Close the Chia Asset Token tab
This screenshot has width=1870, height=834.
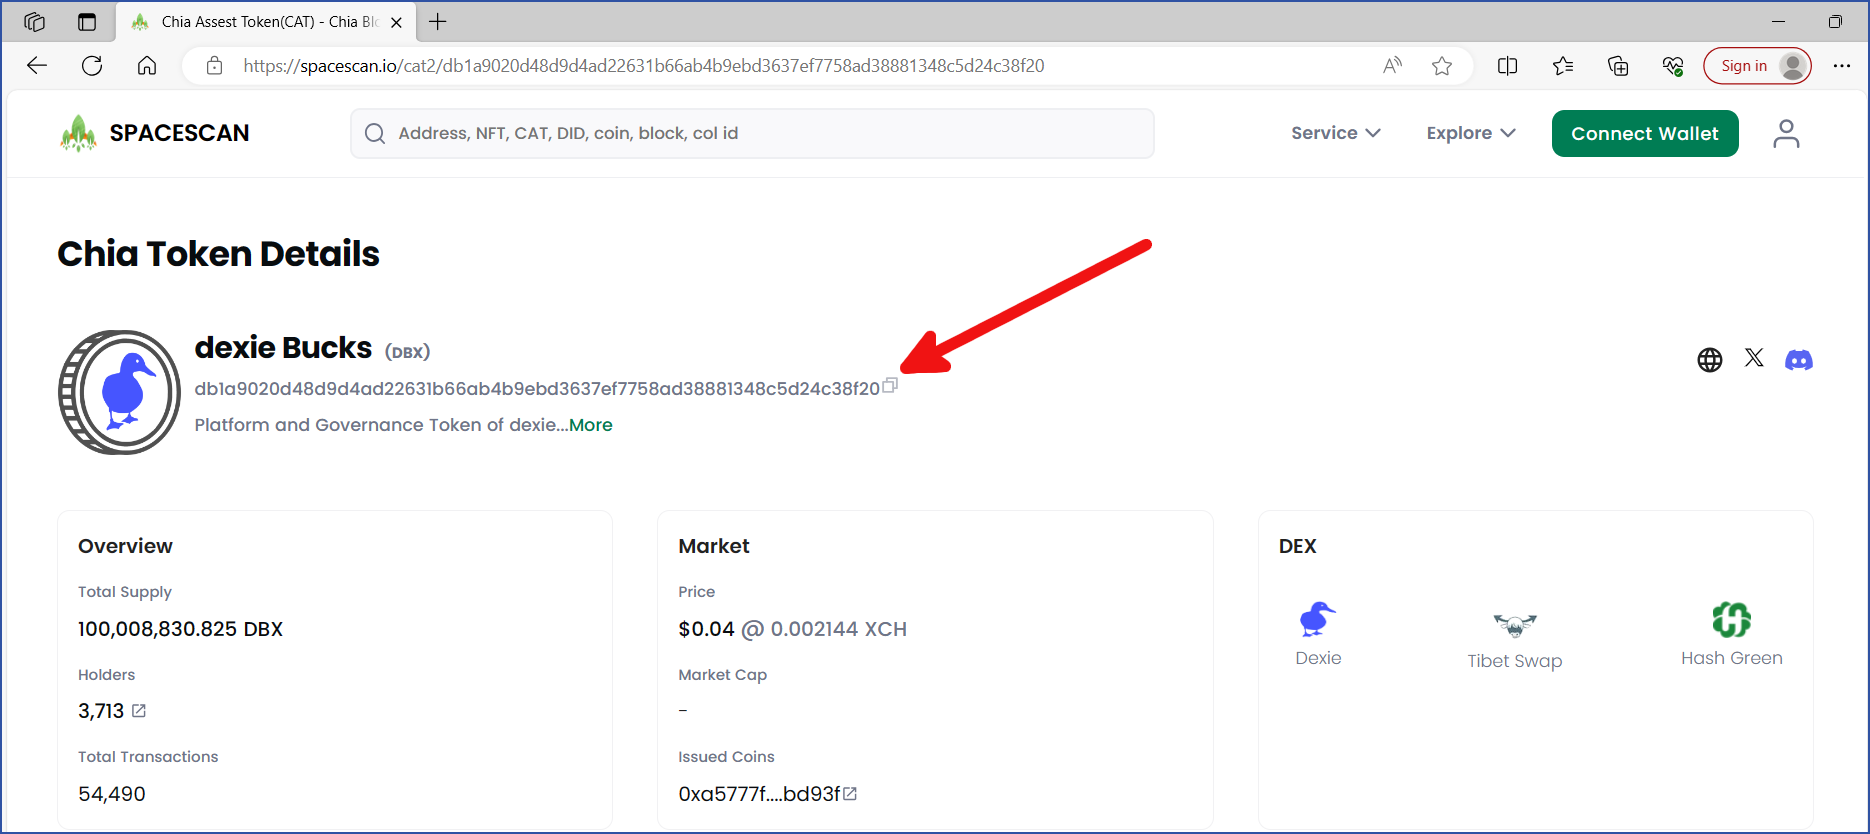tap(396, 22)
